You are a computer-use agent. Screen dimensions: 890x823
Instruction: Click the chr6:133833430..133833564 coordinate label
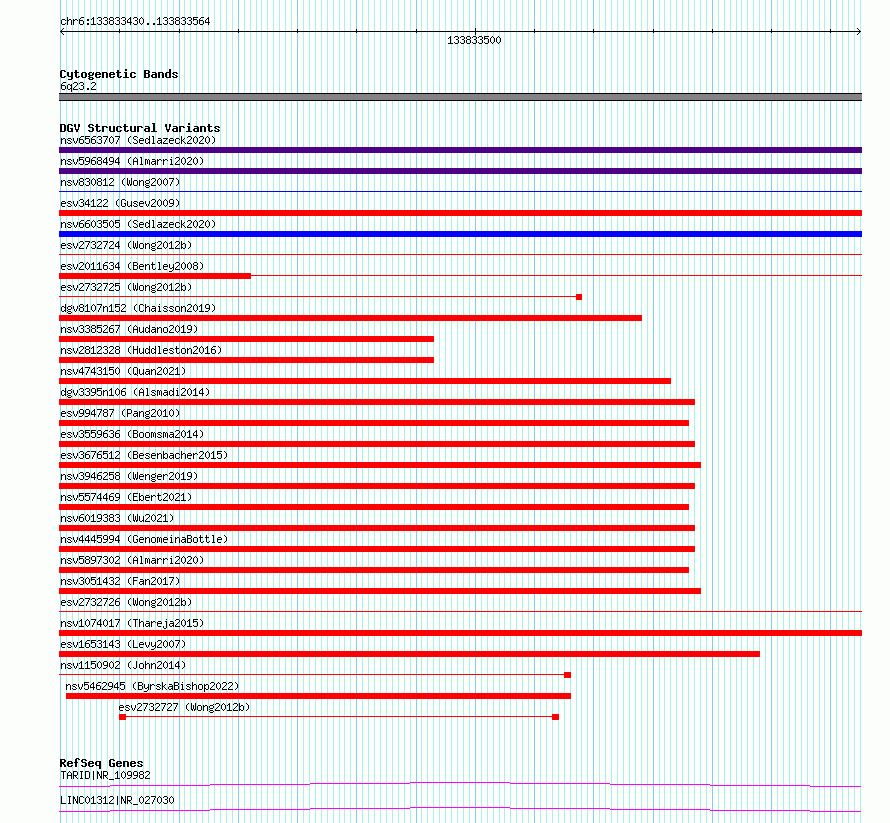pyautogui.click(x=135, y=22)
